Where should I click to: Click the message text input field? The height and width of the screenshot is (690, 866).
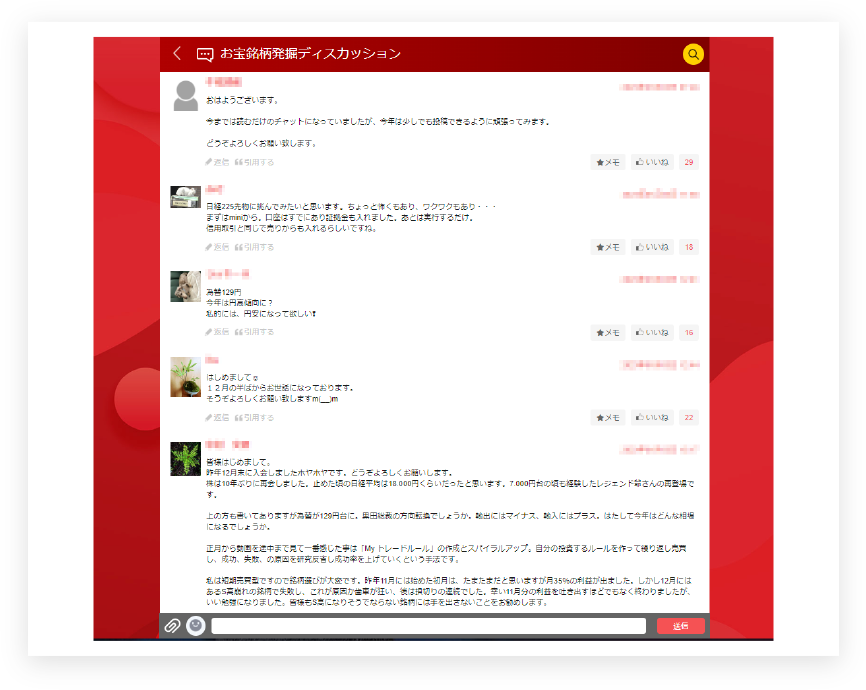pos(428,626)
